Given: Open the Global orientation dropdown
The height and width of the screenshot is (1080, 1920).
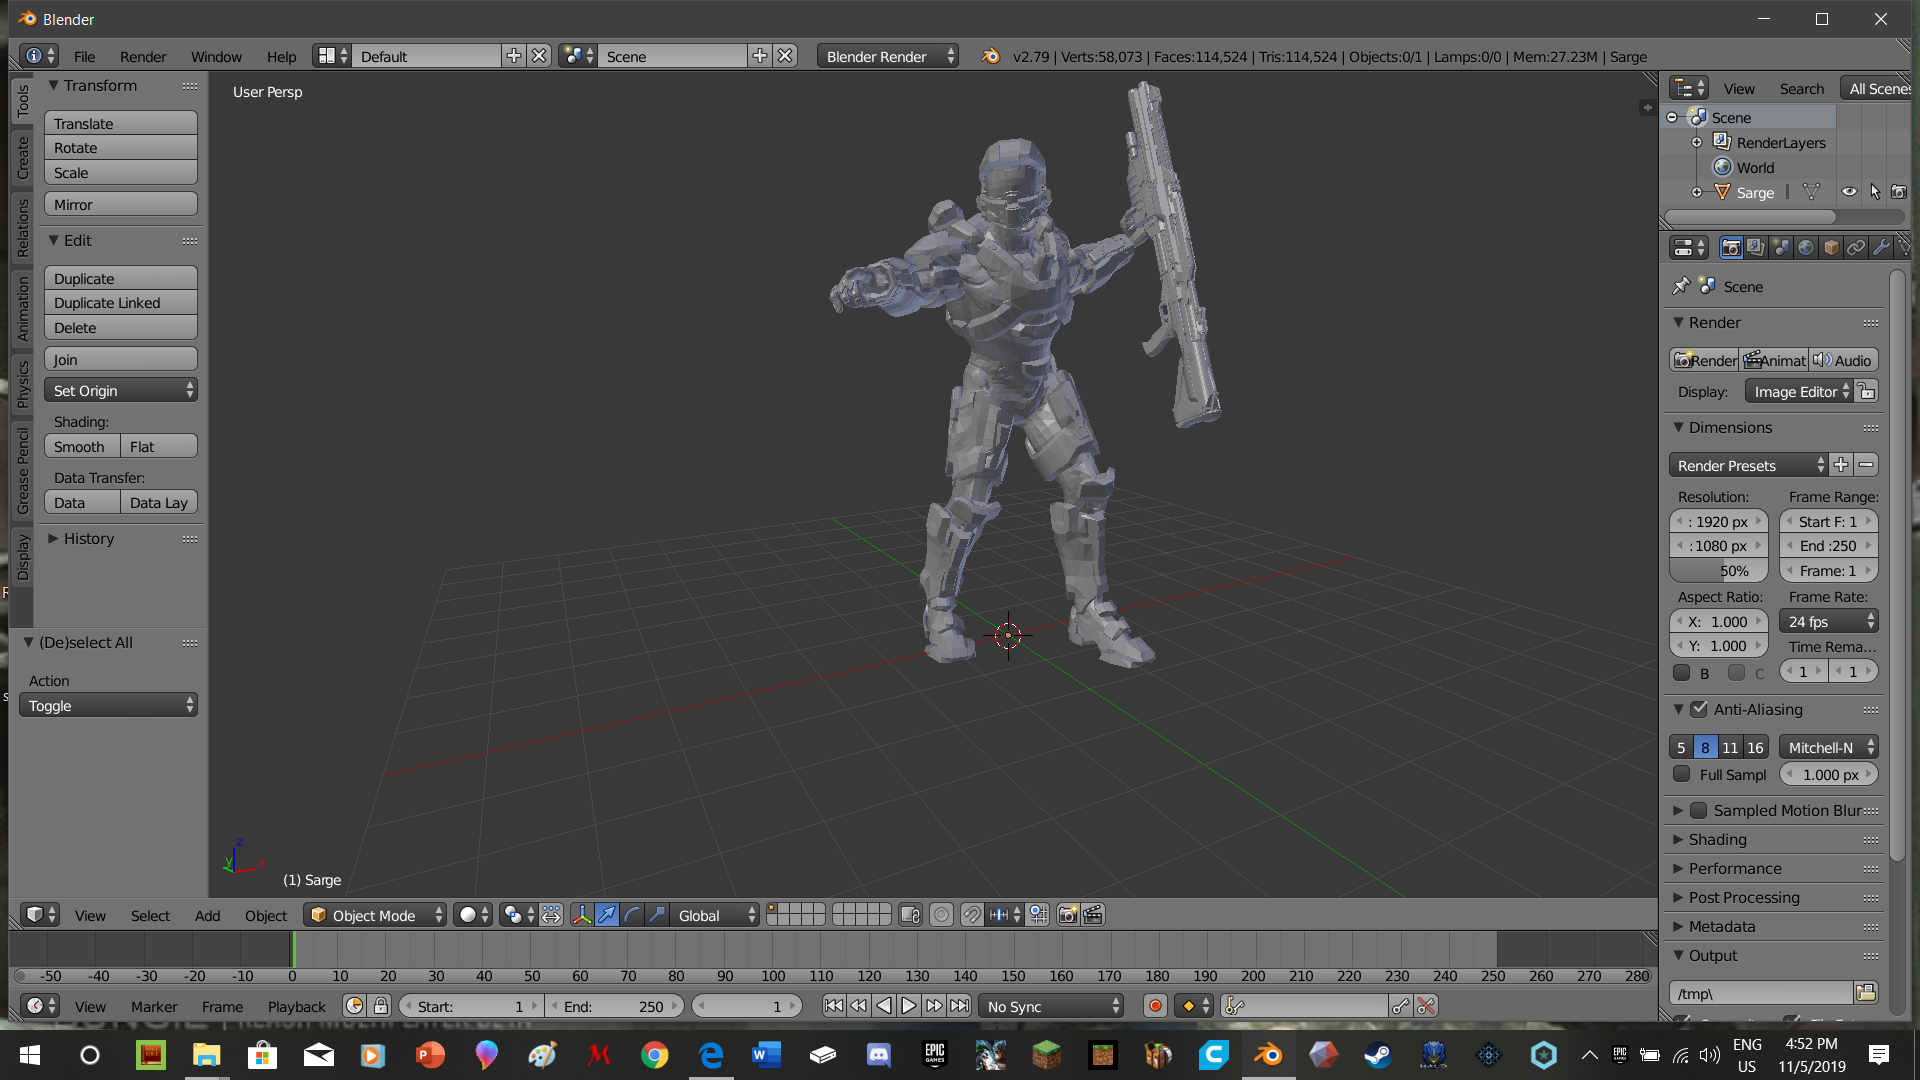Looking at the screenshot, I should [715, 915].
